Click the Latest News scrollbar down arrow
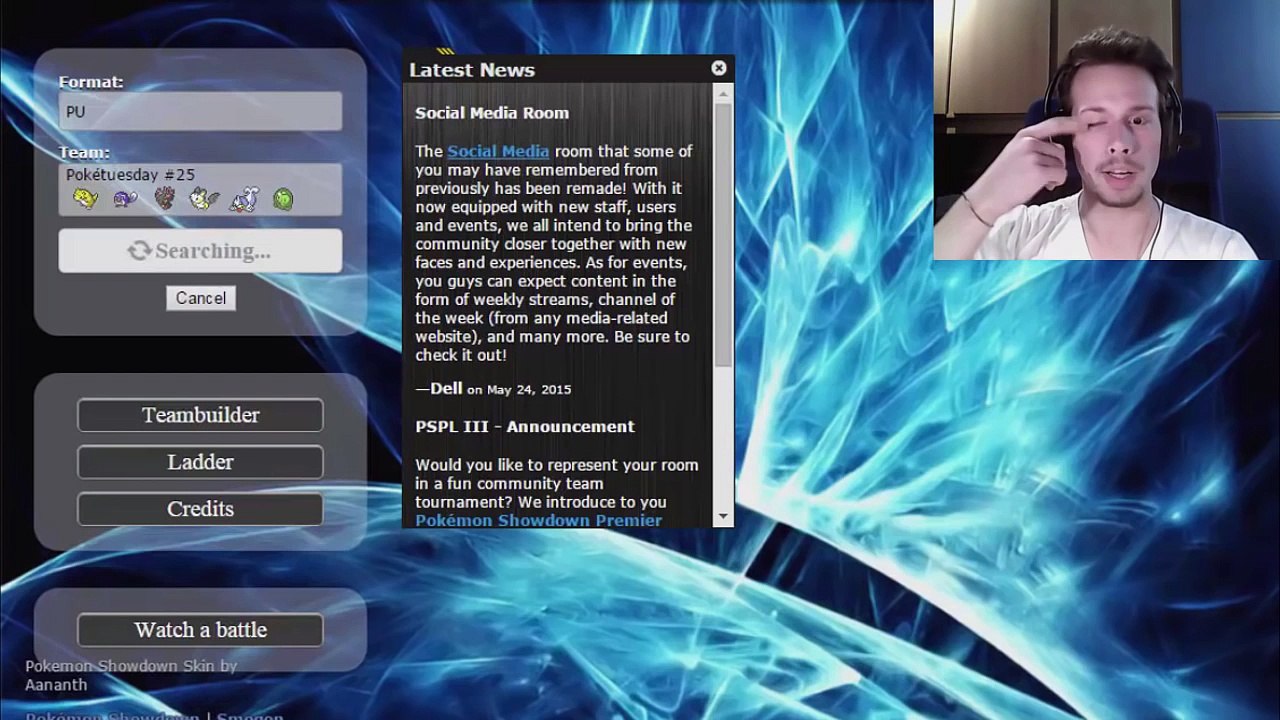Screen dimensions: 1280x720 pyautogui.click(x=724, y=516)
